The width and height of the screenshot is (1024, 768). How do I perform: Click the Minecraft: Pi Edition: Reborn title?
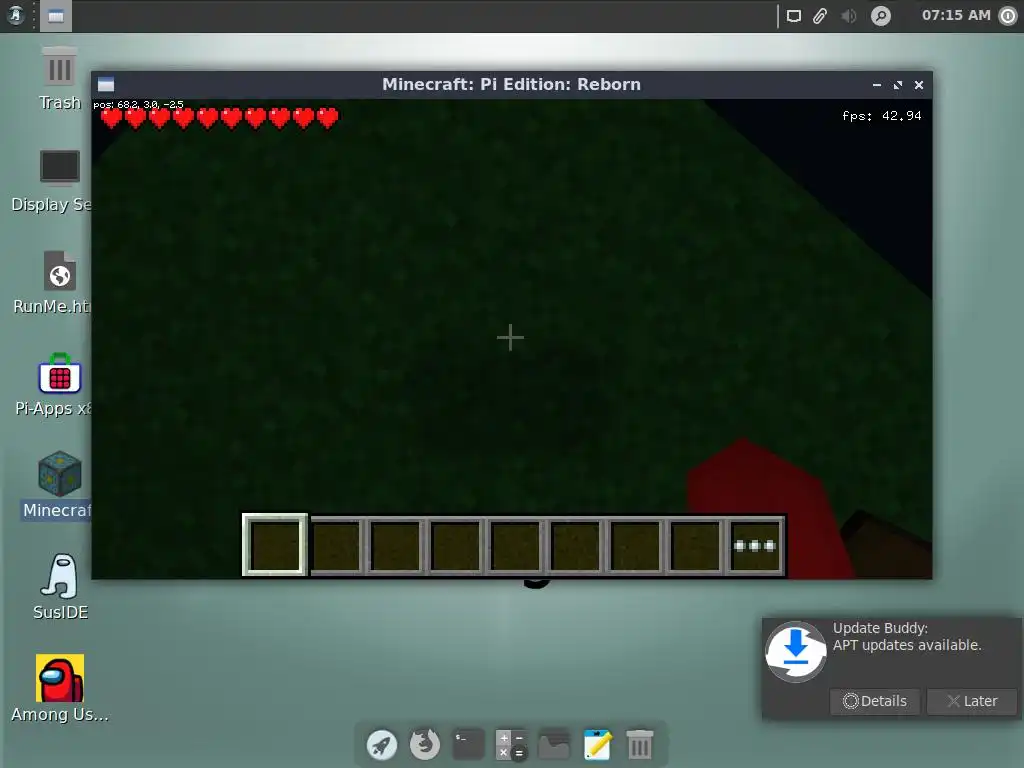511,84
